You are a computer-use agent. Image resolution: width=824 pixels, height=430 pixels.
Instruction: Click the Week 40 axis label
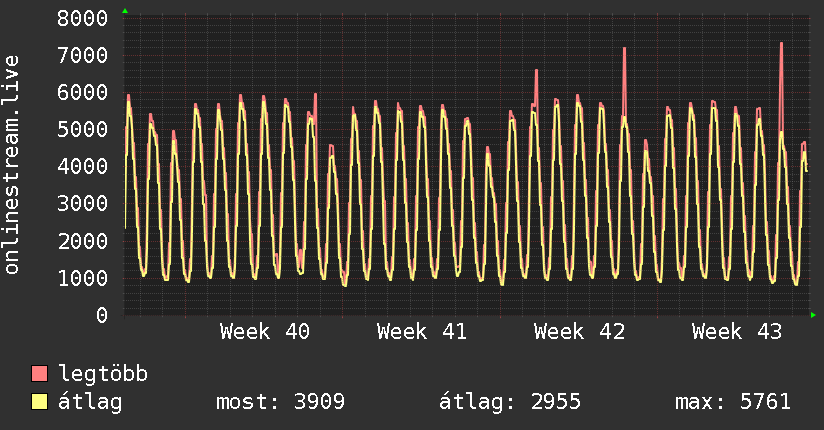tap(265, 332)
